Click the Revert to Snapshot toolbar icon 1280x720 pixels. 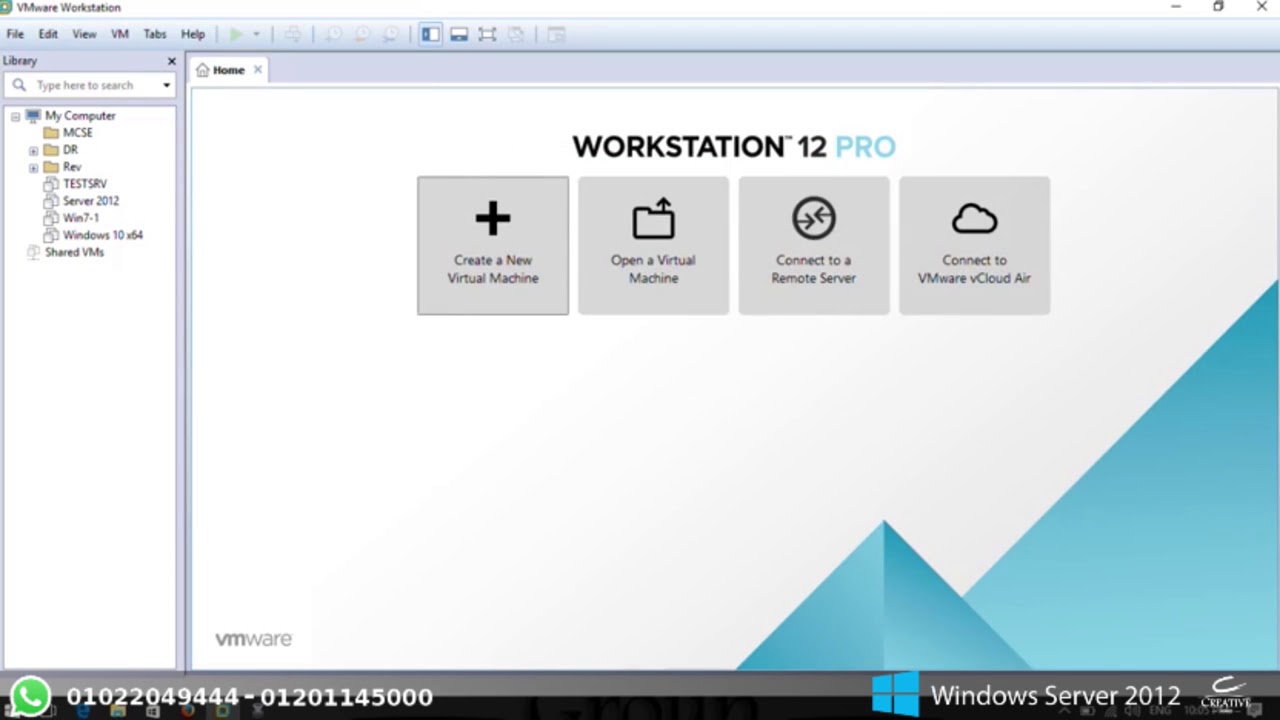pos(362,34)
